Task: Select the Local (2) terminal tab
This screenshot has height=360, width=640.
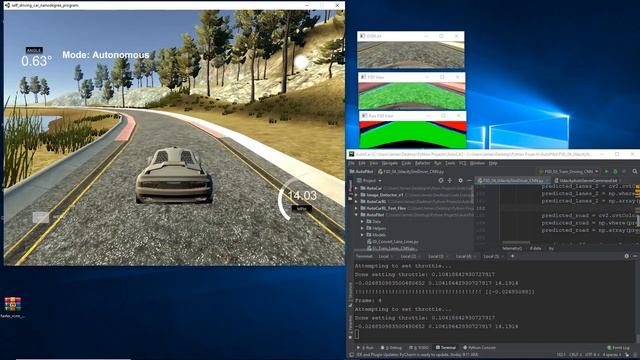Action: tap(410, 256)
